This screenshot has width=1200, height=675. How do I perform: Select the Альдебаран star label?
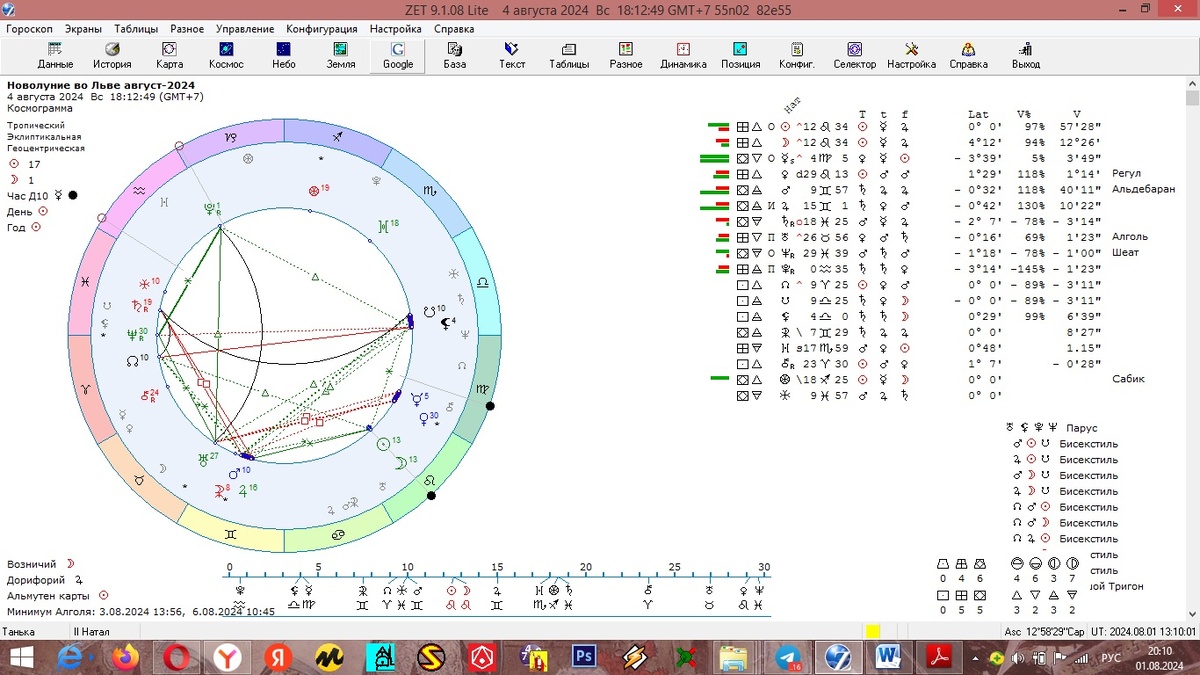point(1143,189)
